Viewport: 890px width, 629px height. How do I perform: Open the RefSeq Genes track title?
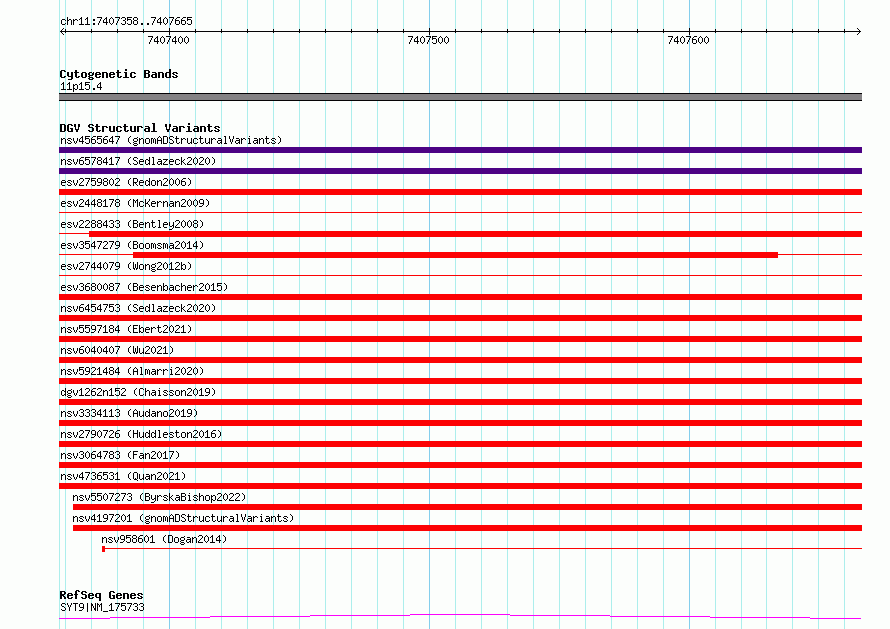[101, 595]
